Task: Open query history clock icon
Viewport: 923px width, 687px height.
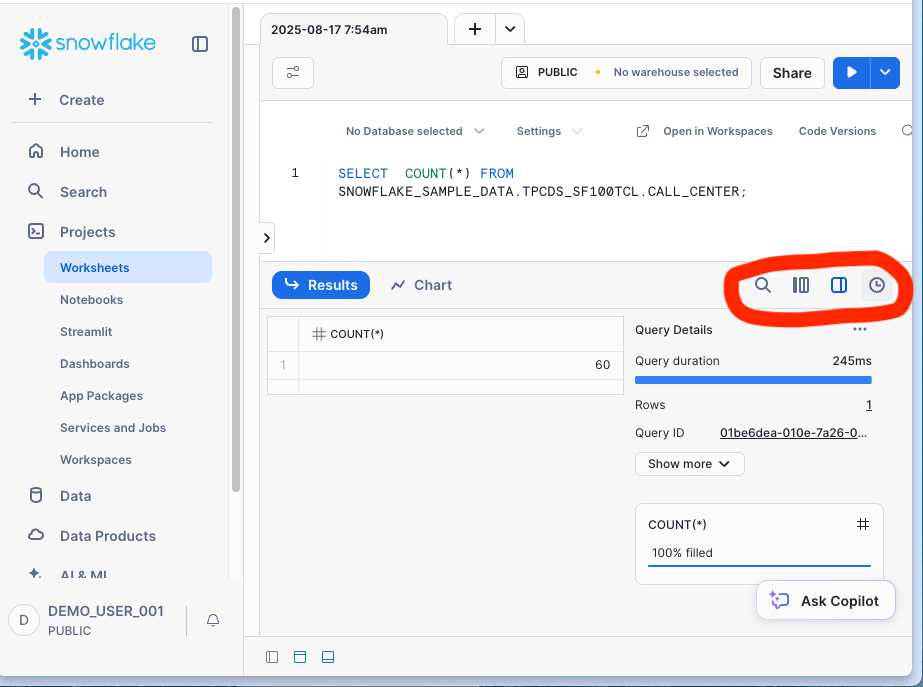Action: click(877, 285)
